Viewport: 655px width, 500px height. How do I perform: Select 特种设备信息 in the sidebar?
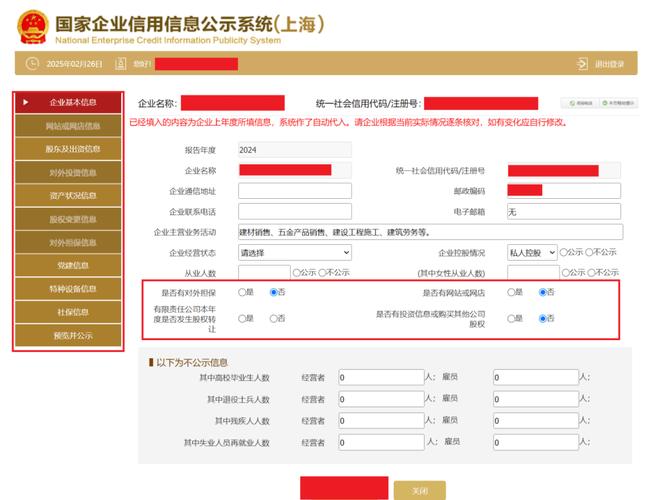[68, 289]
